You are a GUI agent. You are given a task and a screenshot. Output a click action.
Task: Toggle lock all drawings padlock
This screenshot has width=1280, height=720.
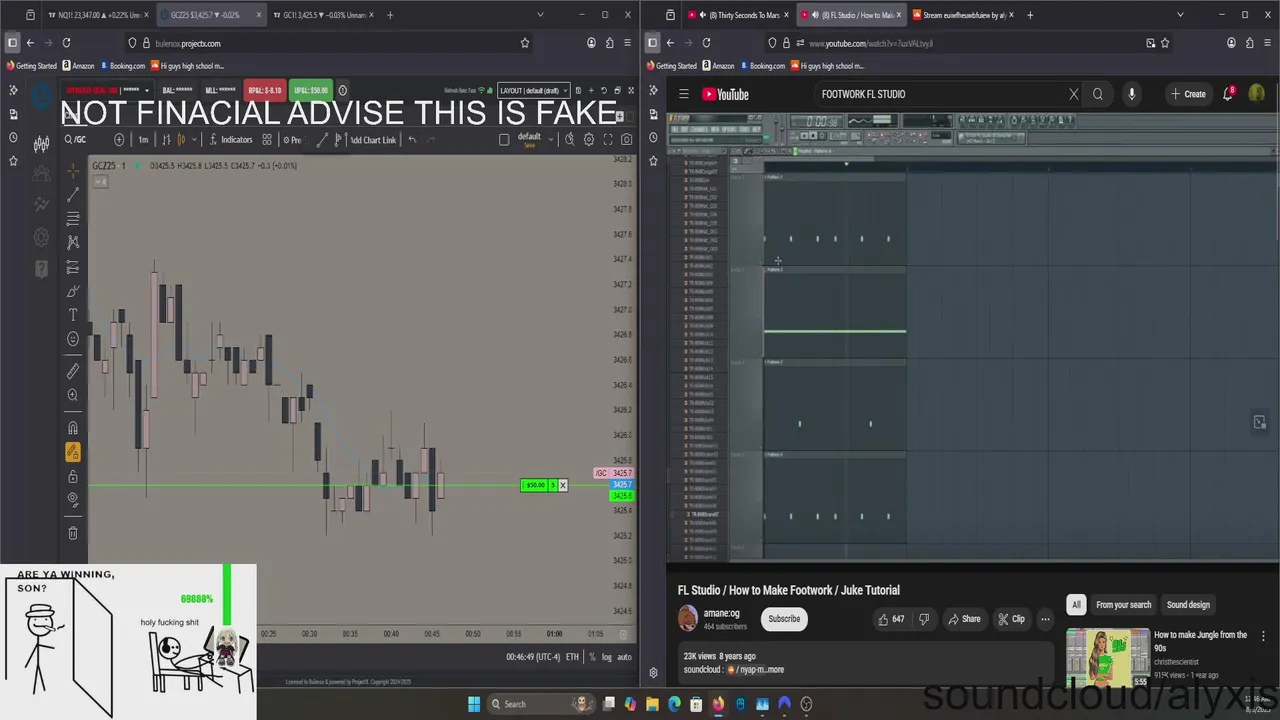coord(73,476)
